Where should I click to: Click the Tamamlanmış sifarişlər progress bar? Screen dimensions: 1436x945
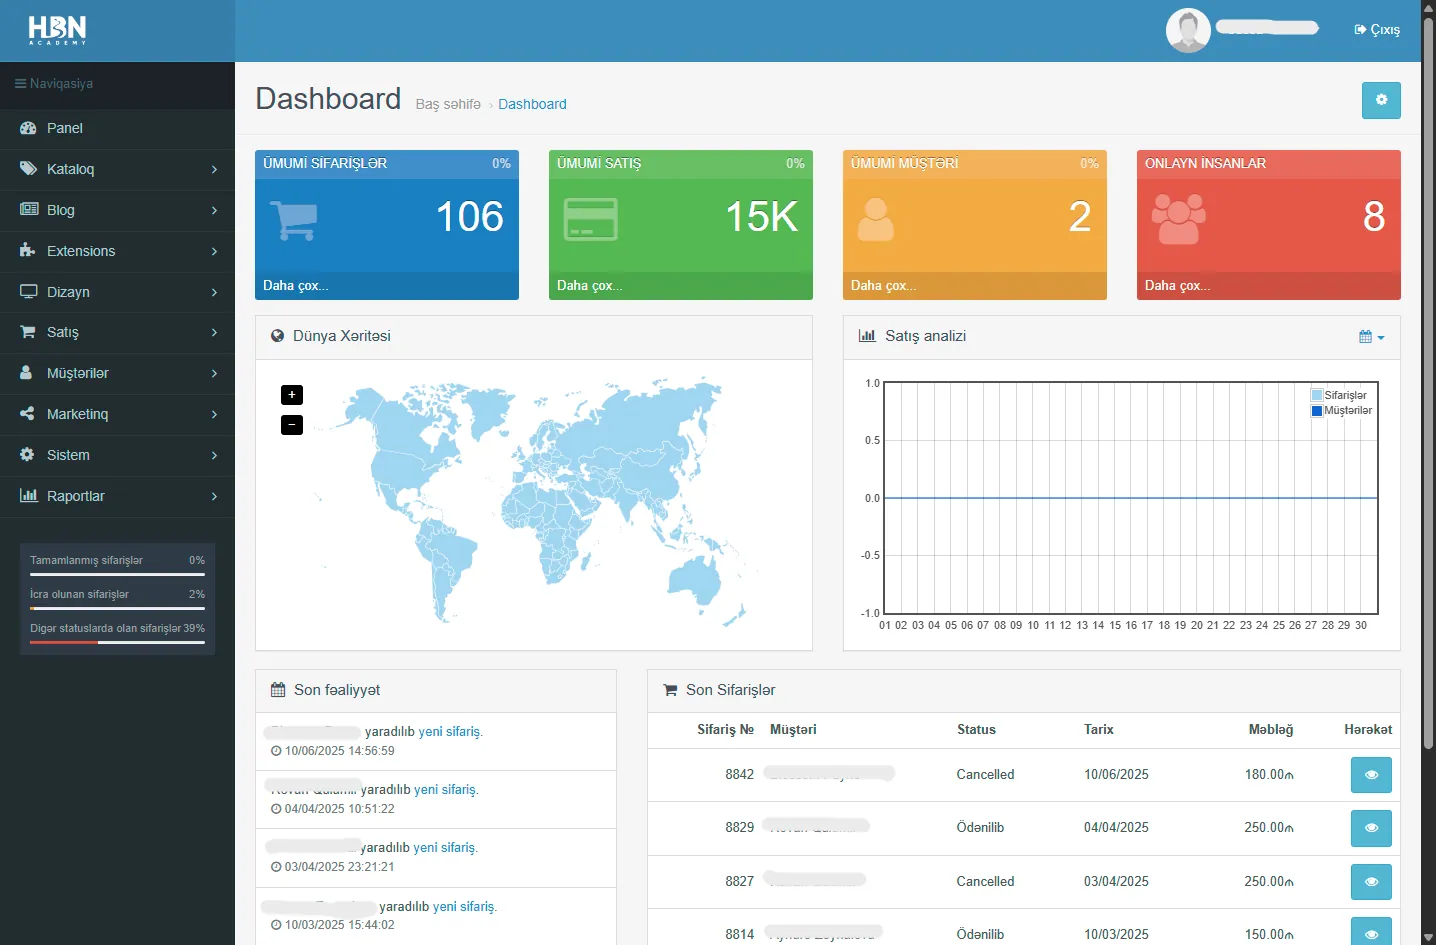117,574
